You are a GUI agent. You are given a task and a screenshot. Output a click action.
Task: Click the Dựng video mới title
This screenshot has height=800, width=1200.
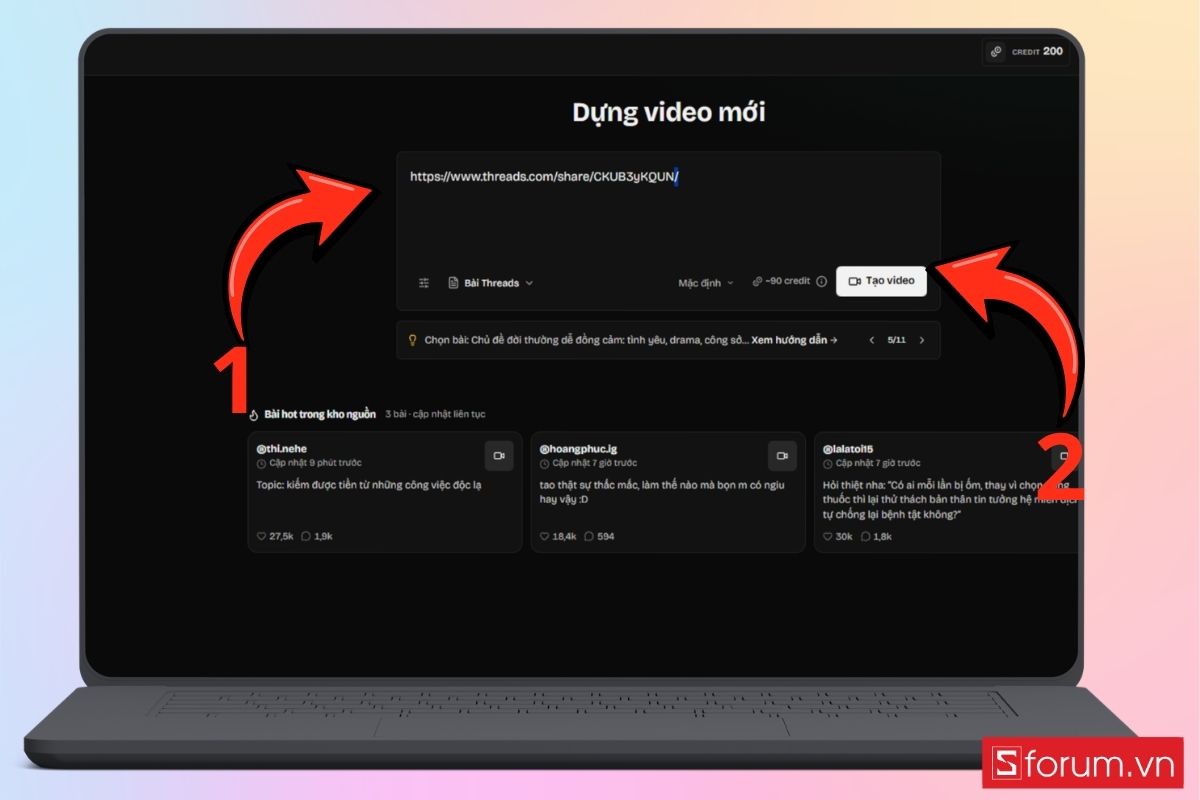[x=668, y=112]
